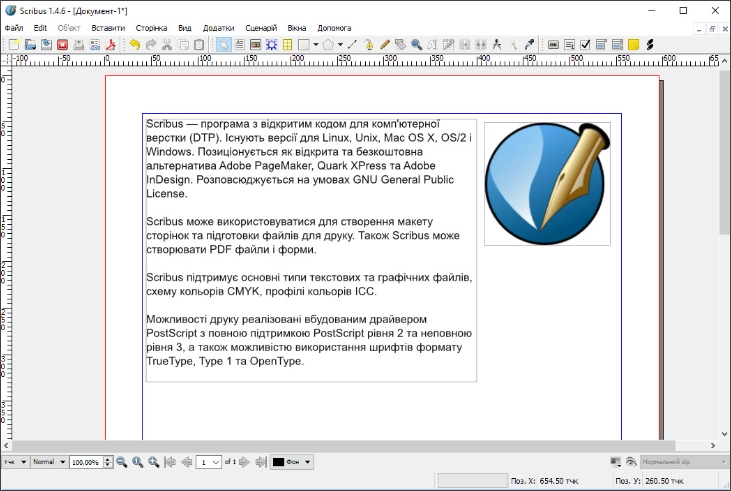Open a document using the folder icon

click(x=30, y=45)
